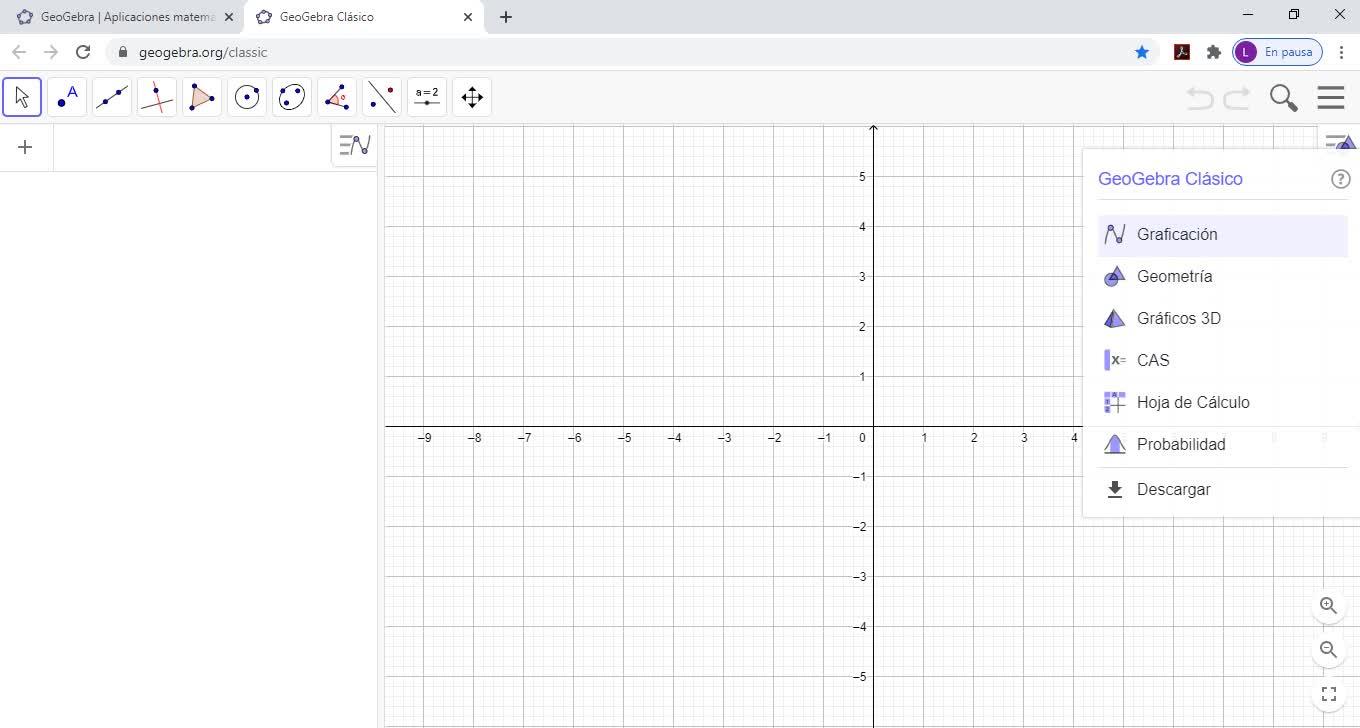Choose the CAS perspective
Image resolution: width=1360 pixels, height=728 pixels.
point(1223,361)
